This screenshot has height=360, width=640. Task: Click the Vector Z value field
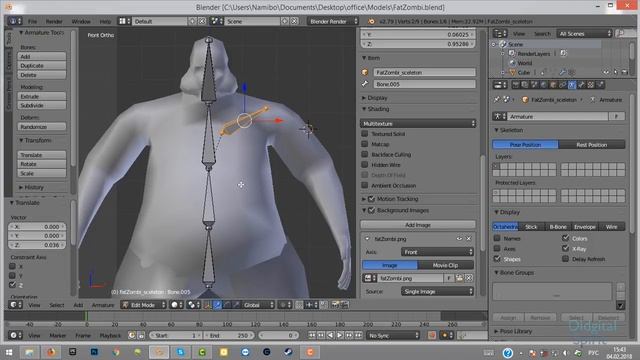[37, 245]
